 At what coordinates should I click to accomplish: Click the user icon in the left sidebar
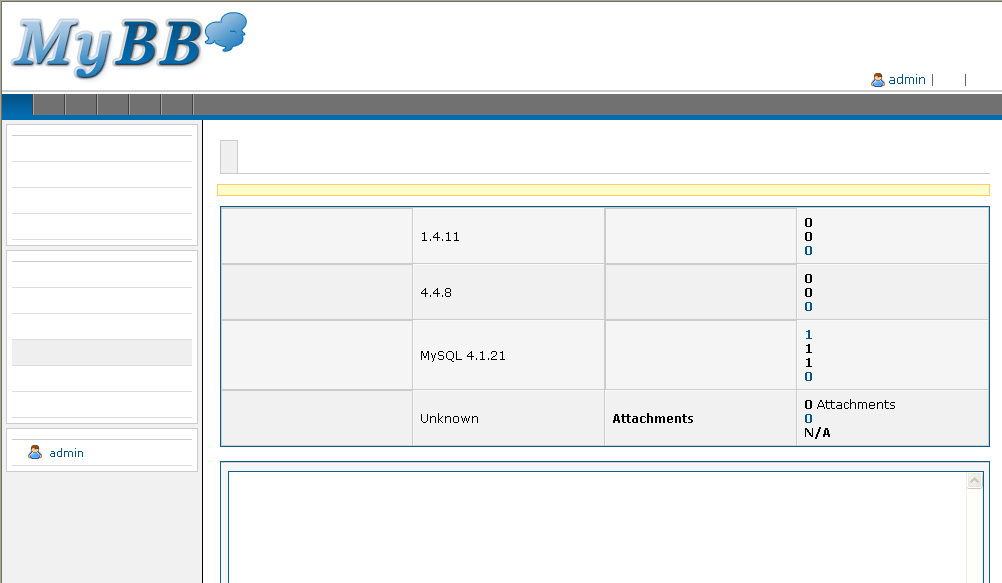click(x=35, y=453)
